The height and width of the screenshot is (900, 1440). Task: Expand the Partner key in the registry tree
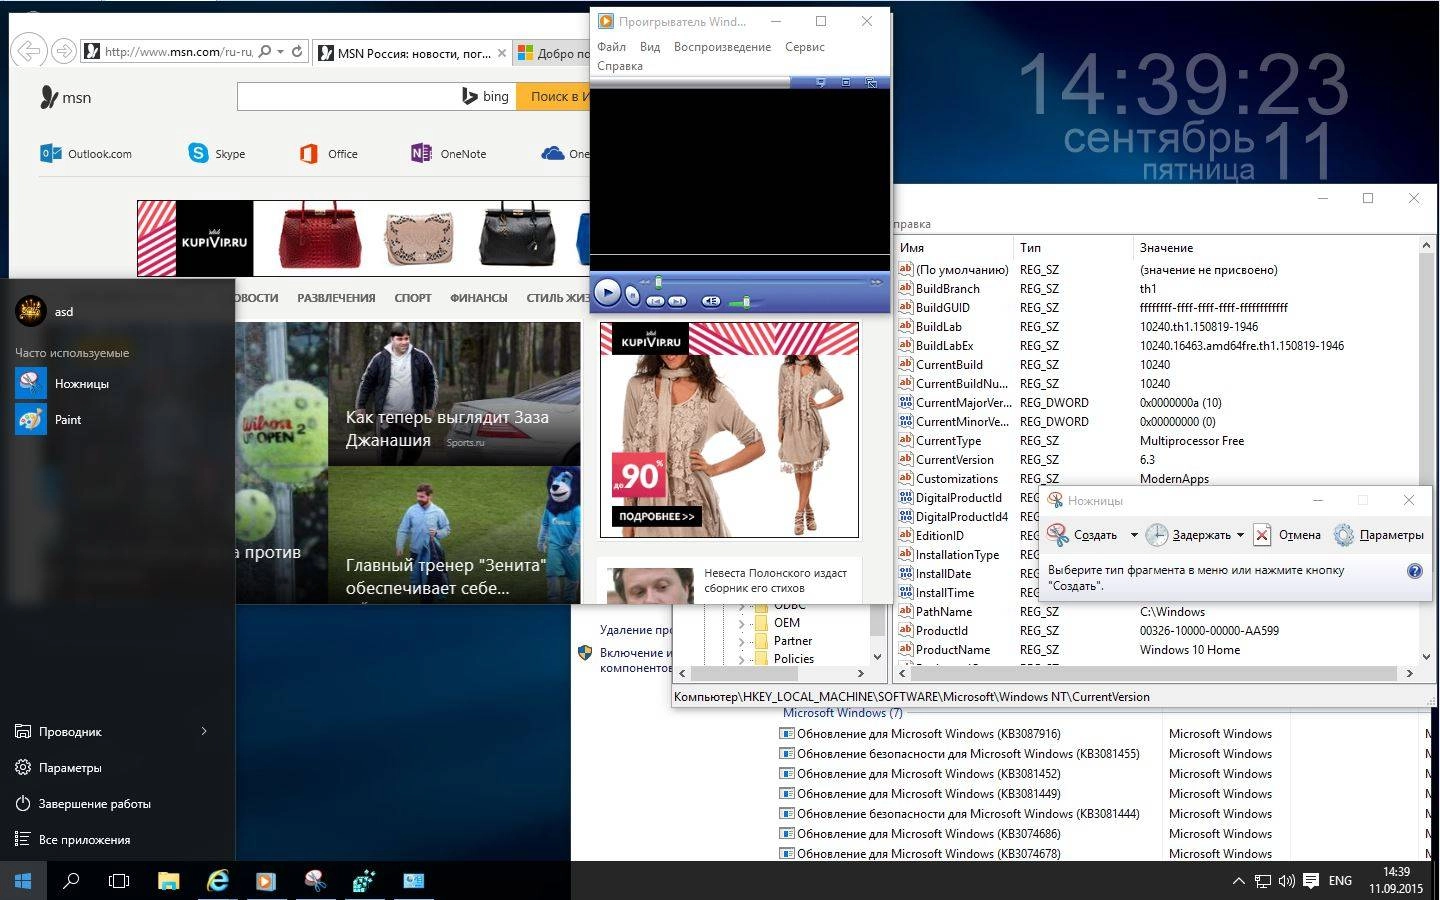click(742, 641)
